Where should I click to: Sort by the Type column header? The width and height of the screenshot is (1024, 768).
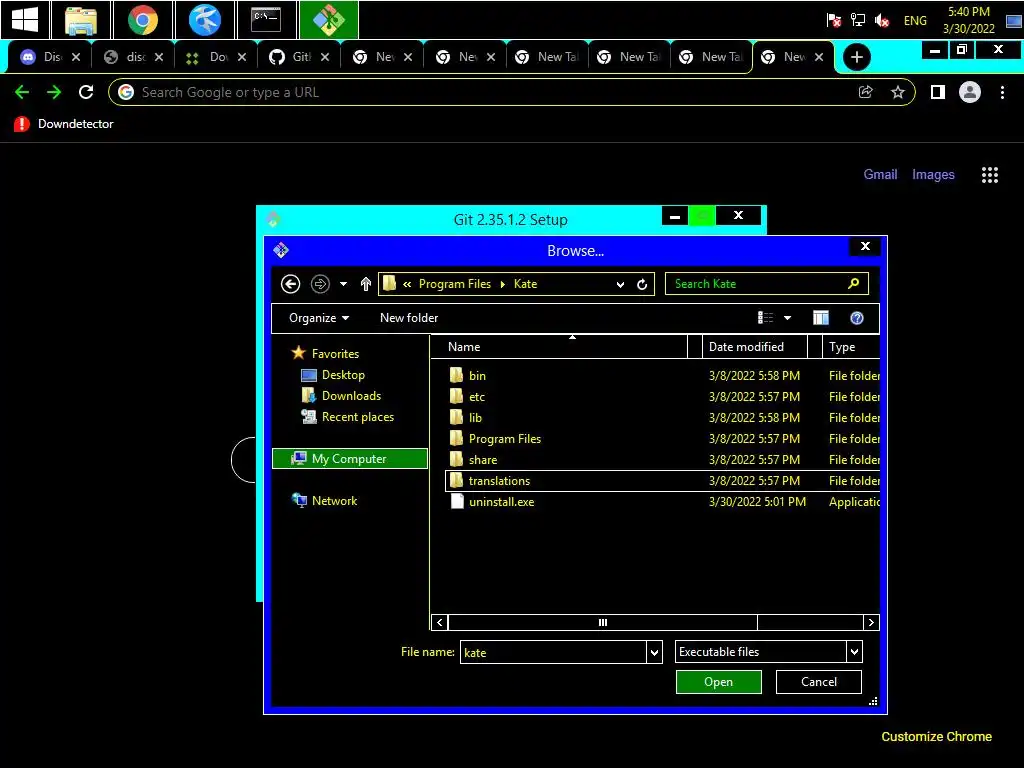850,347
